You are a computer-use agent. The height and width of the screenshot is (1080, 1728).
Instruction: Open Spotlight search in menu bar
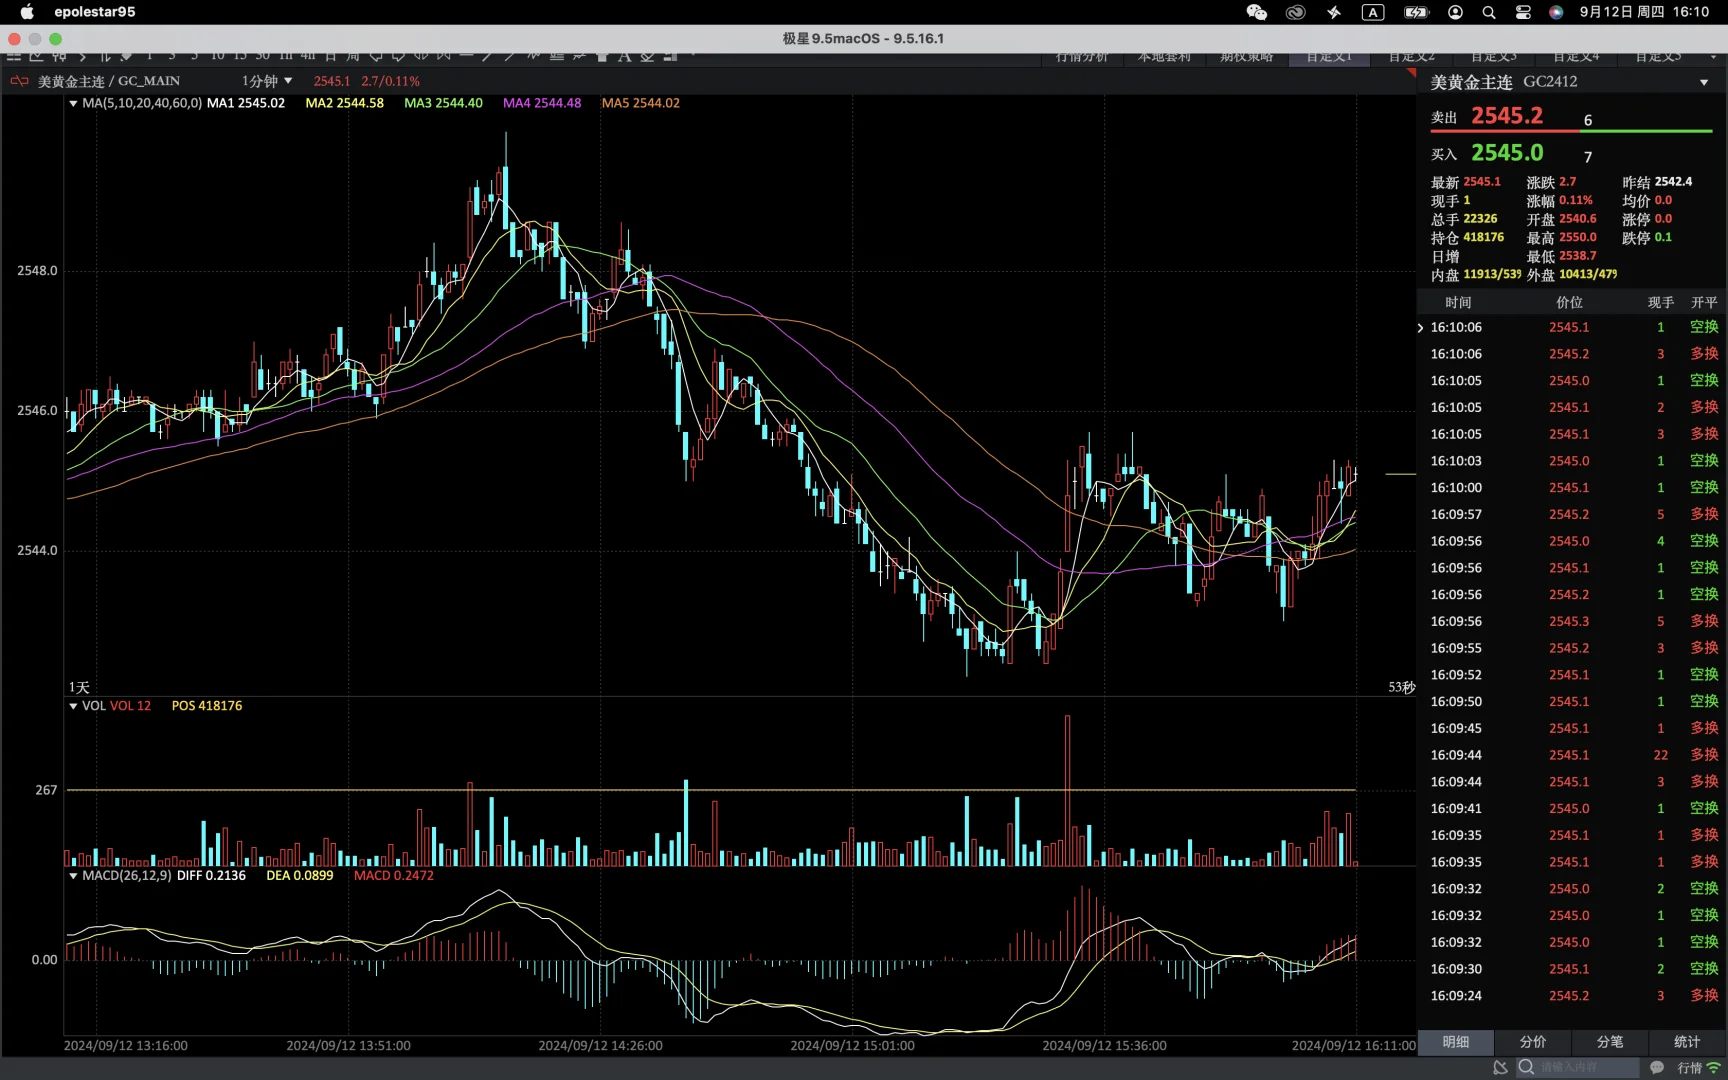tap(1489, 12)
